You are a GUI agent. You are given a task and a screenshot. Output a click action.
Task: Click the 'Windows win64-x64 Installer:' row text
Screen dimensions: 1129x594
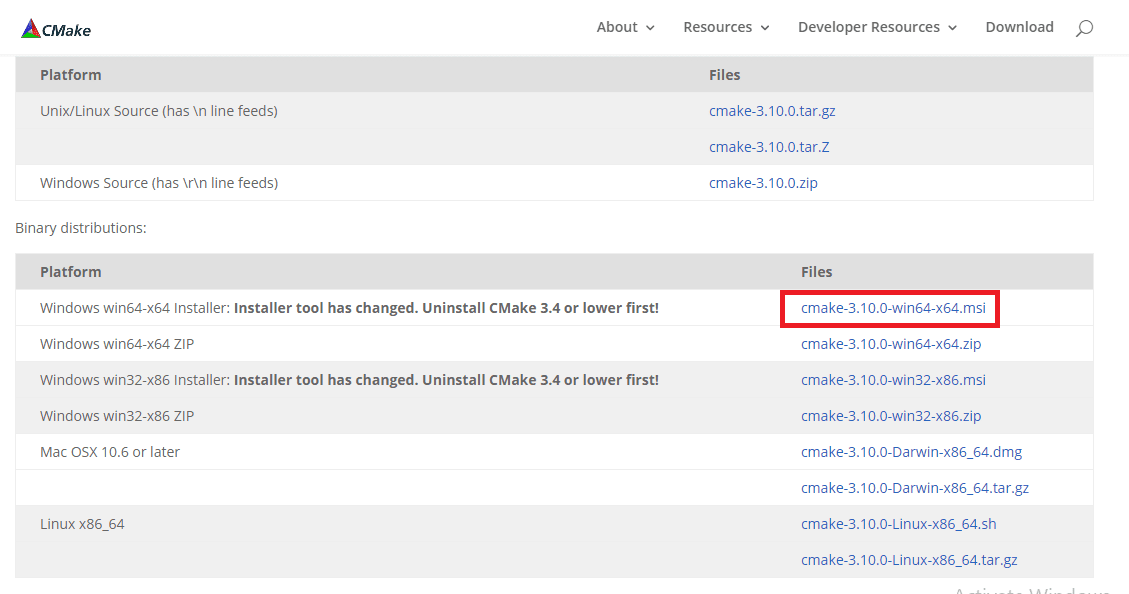pos(349,308)
